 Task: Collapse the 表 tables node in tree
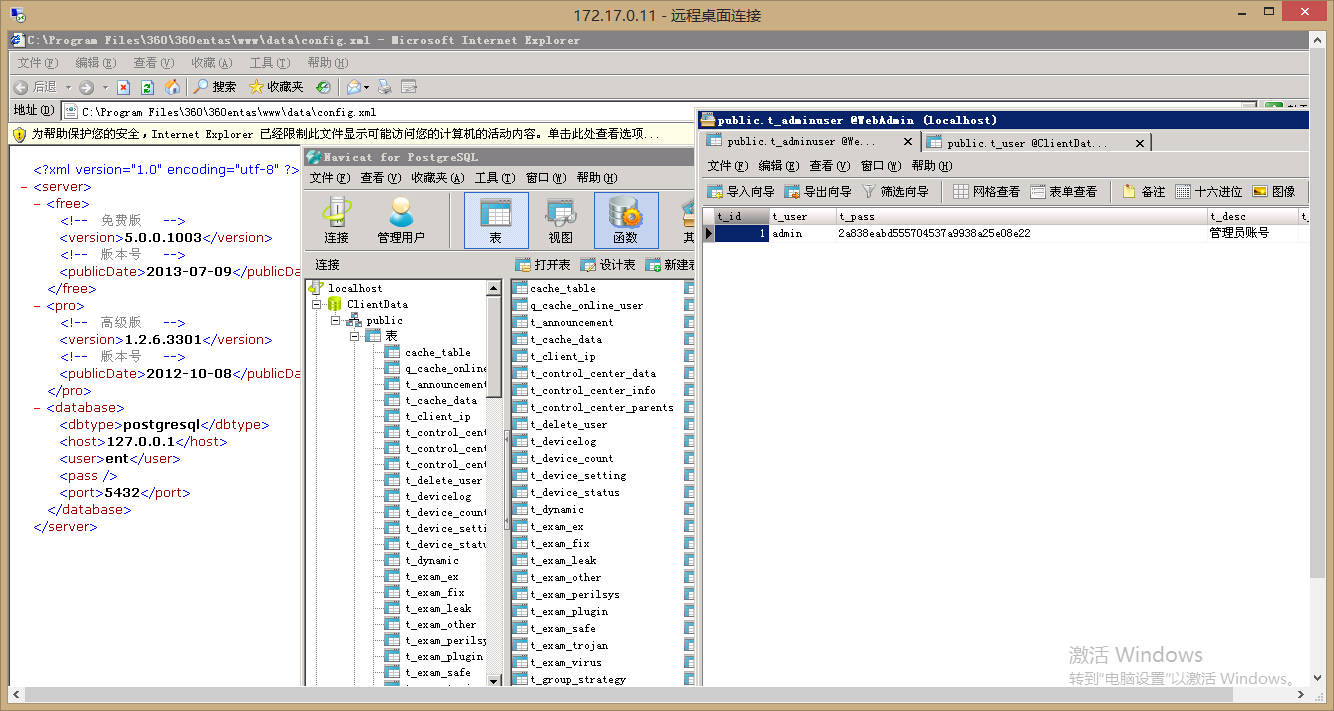click(x=356, y=336)
